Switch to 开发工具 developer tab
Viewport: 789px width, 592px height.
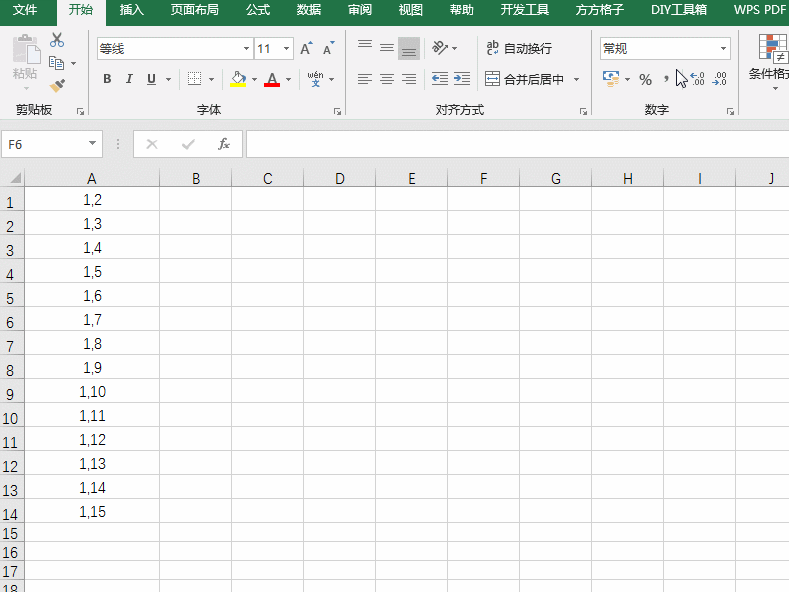[525, 10]
